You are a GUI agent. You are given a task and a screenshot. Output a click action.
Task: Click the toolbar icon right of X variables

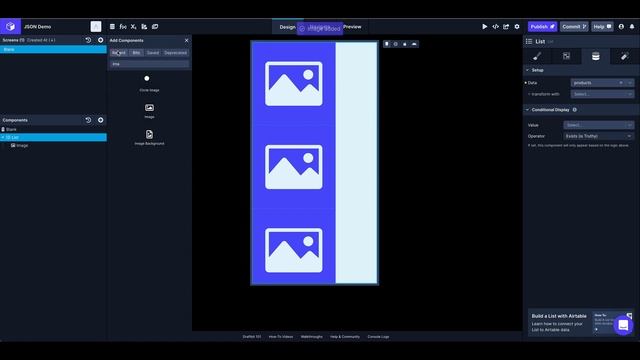(x=144, y=27)
